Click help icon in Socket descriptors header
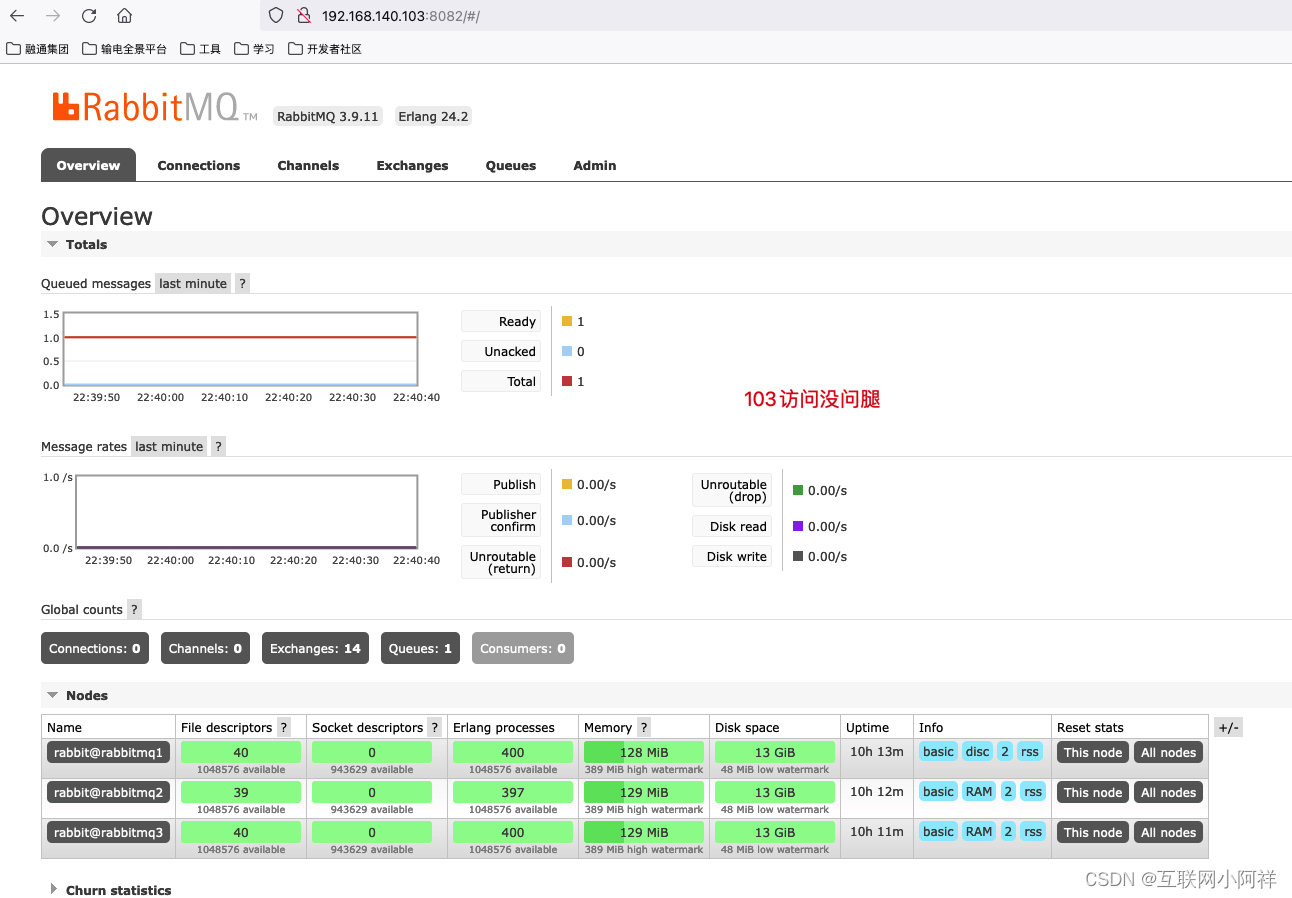 coord(434,728)
